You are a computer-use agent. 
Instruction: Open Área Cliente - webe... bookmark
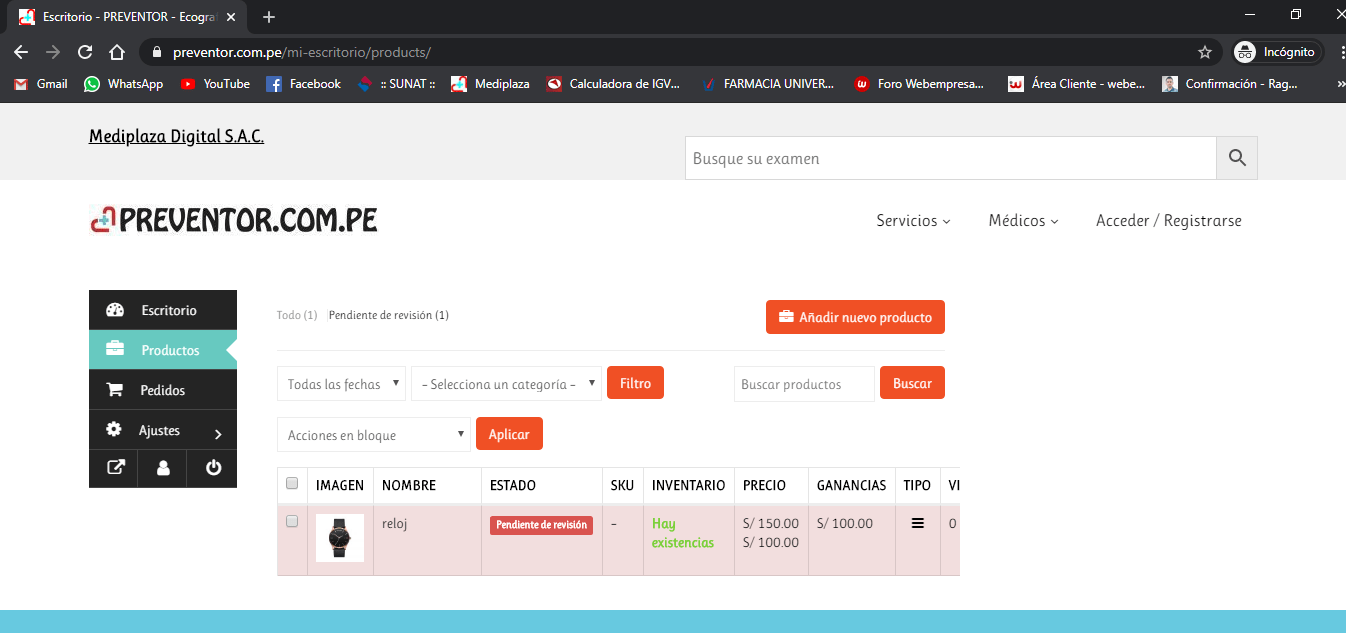(1077, 84)
